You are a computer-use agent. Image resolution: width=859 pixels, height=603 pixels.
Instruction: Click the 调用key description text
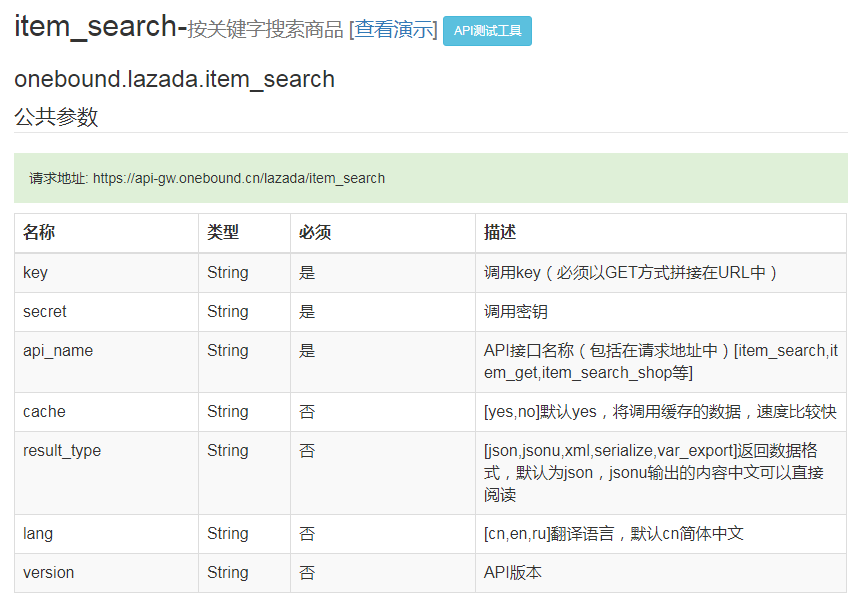(x=630, y=273)
